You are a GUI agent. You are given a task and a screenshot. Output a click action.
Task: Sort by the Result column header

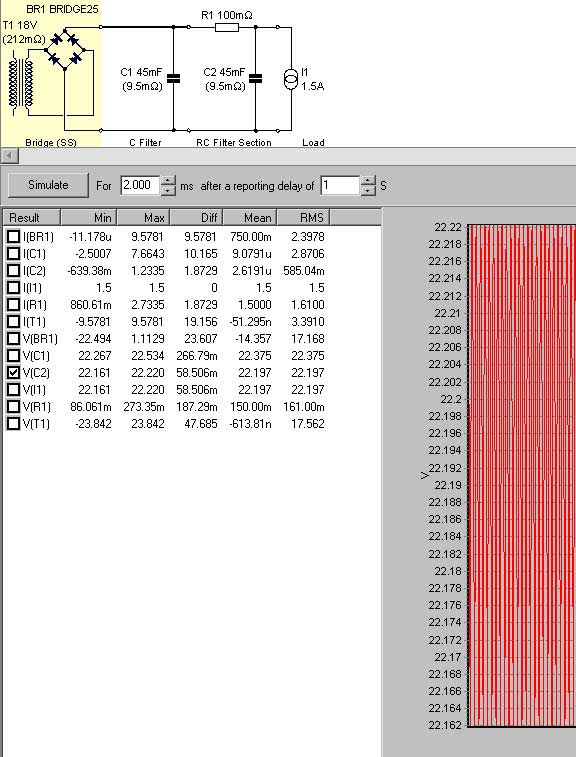click(x=32, y=218)
